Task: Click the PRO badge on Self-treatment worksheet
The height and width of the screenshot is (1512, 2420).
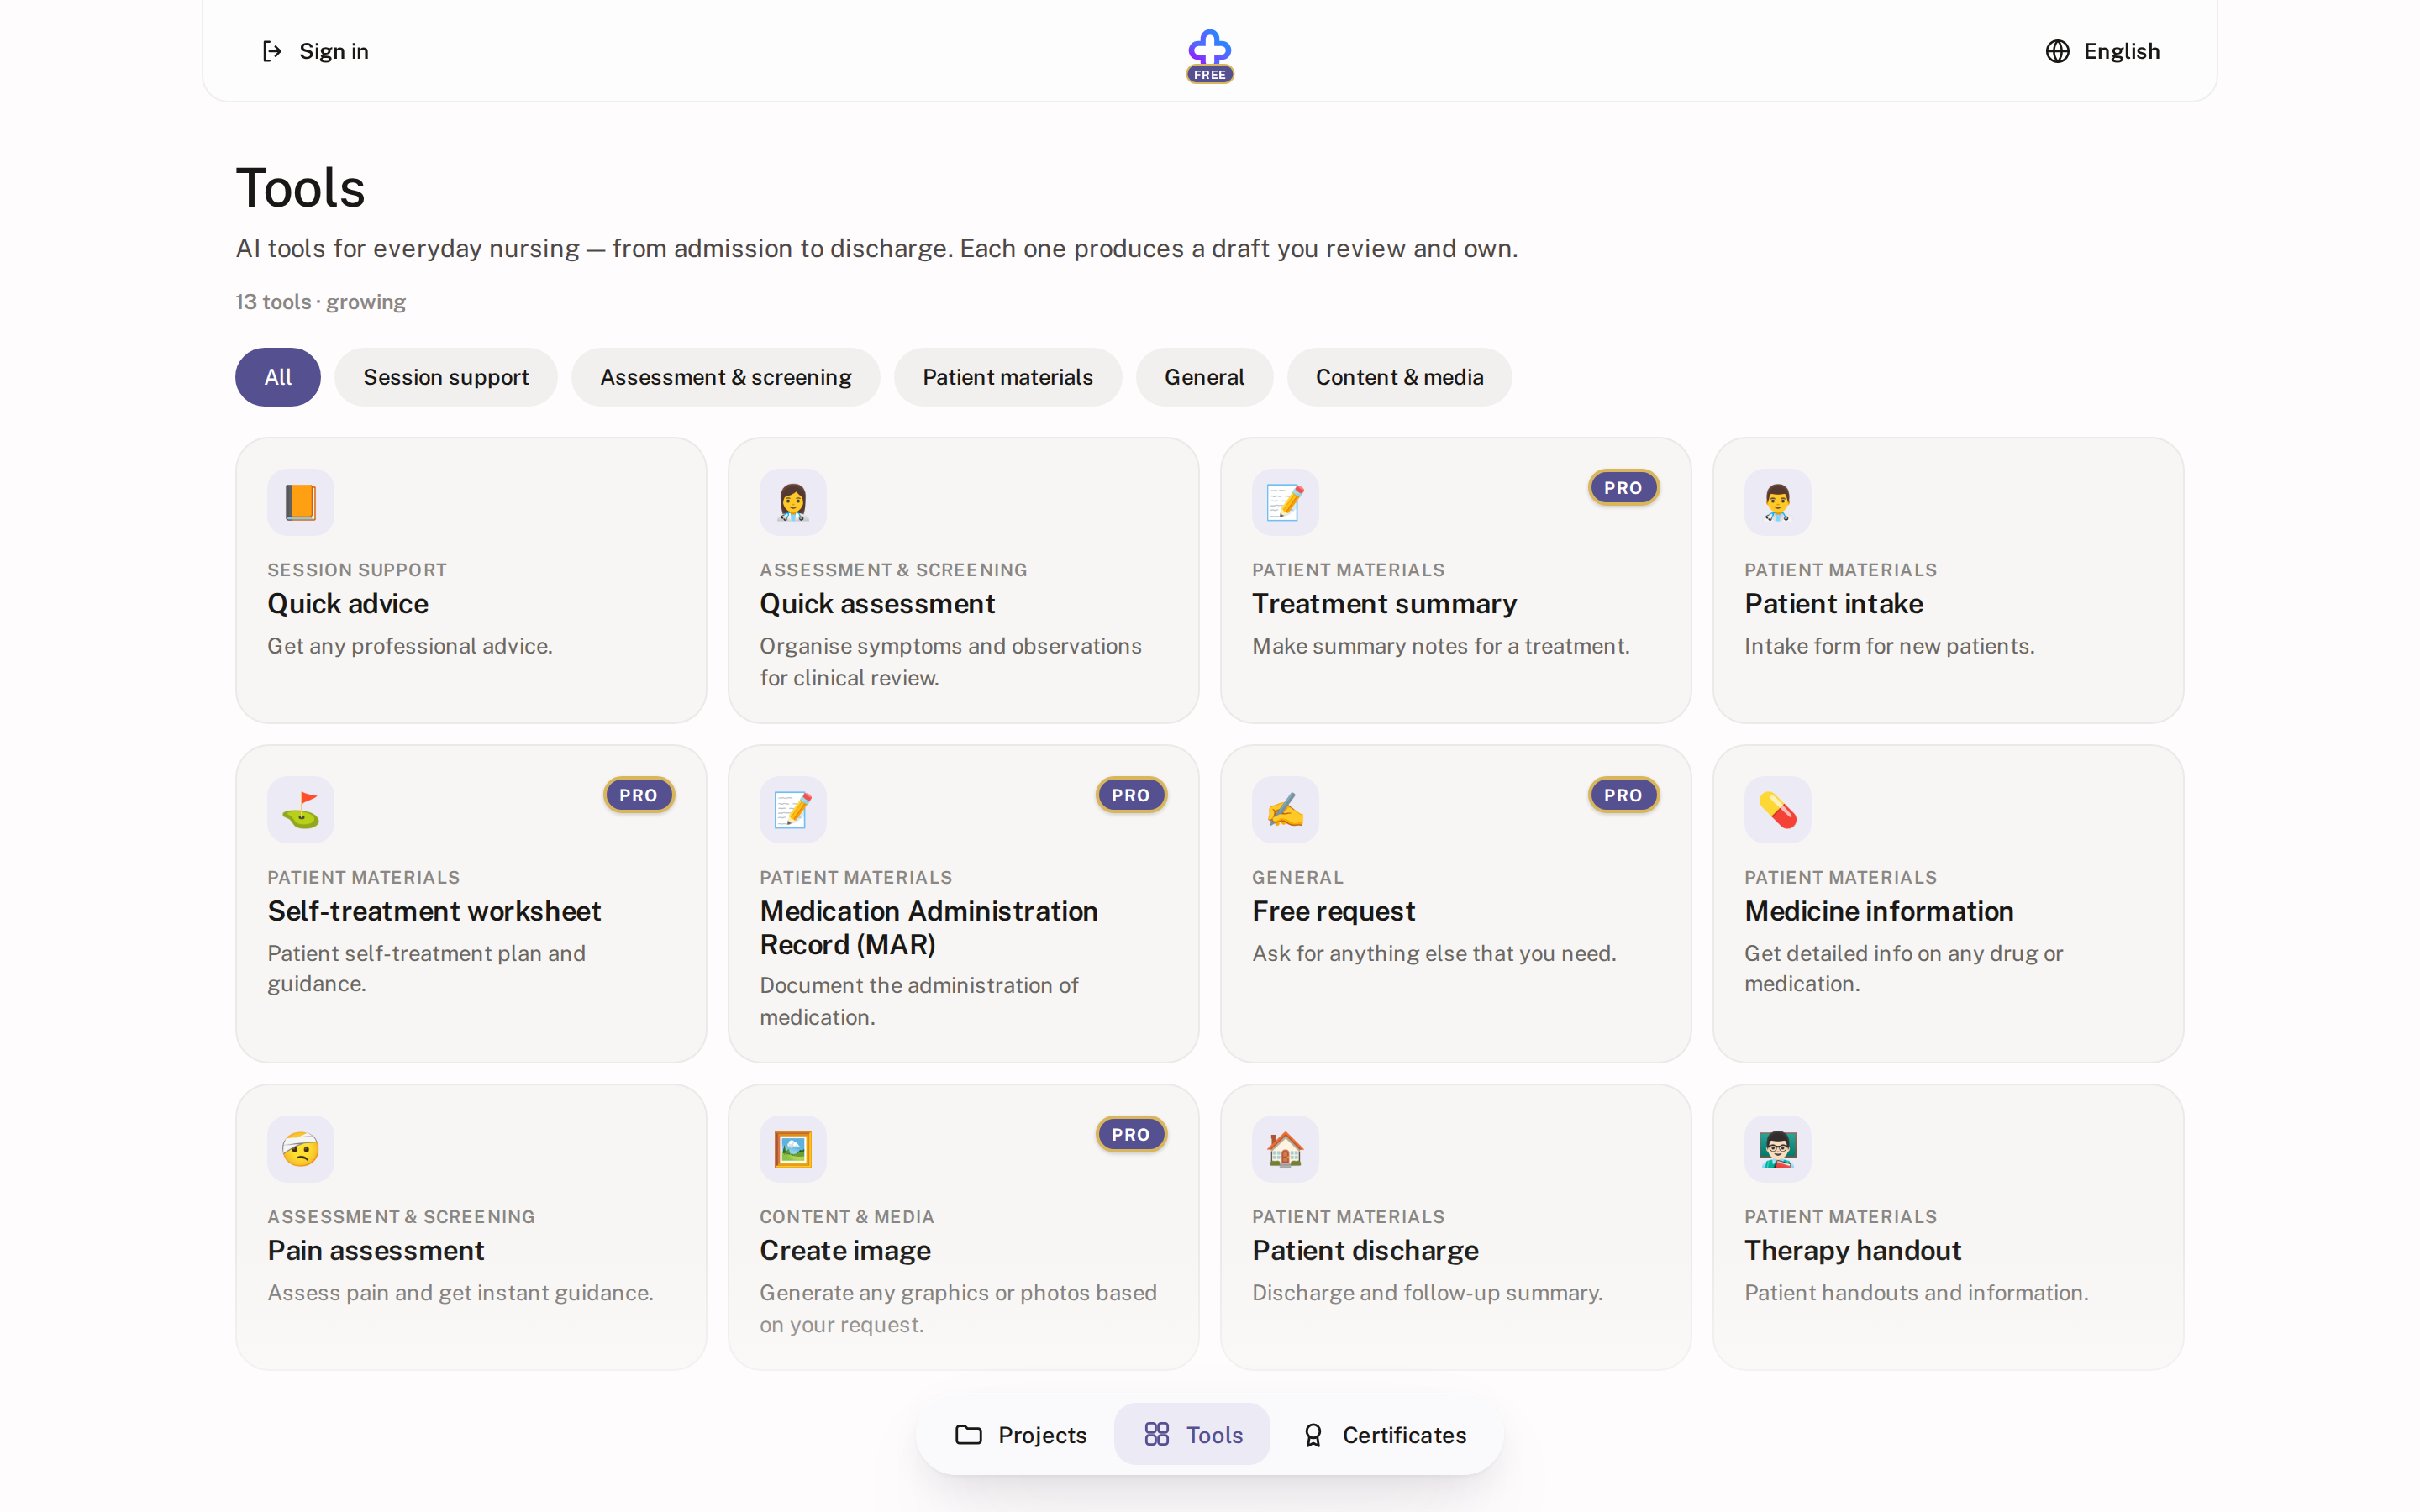Action: [638, 795]
